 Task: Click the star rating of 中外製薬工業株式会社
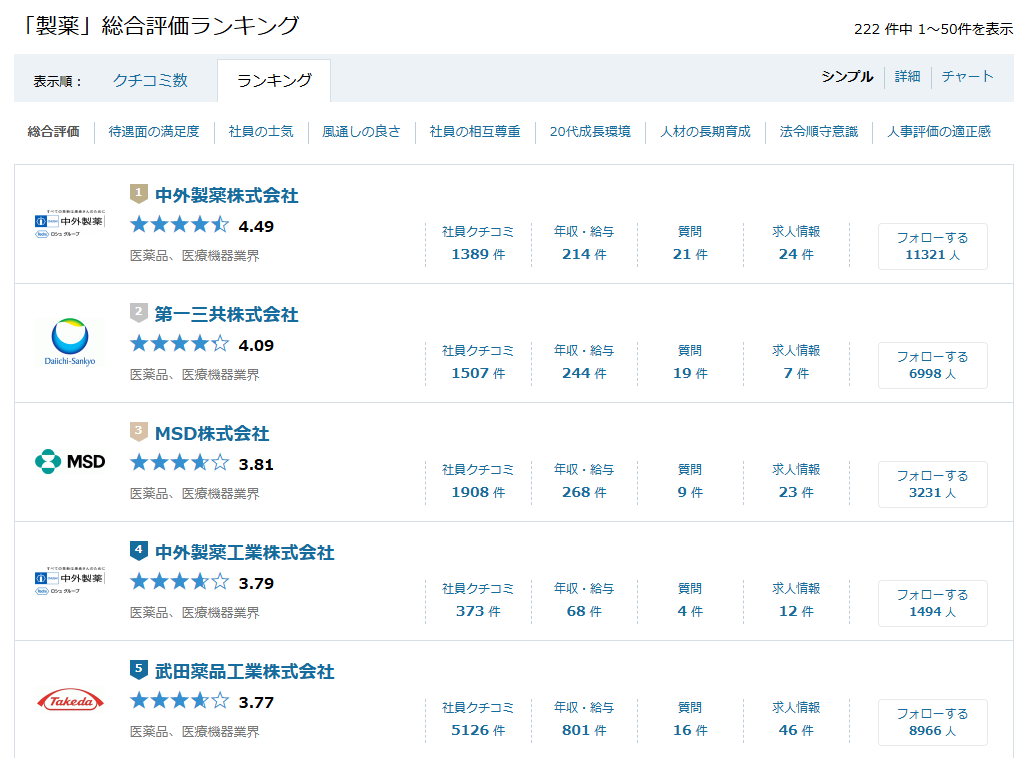click(x=180, y=582)
